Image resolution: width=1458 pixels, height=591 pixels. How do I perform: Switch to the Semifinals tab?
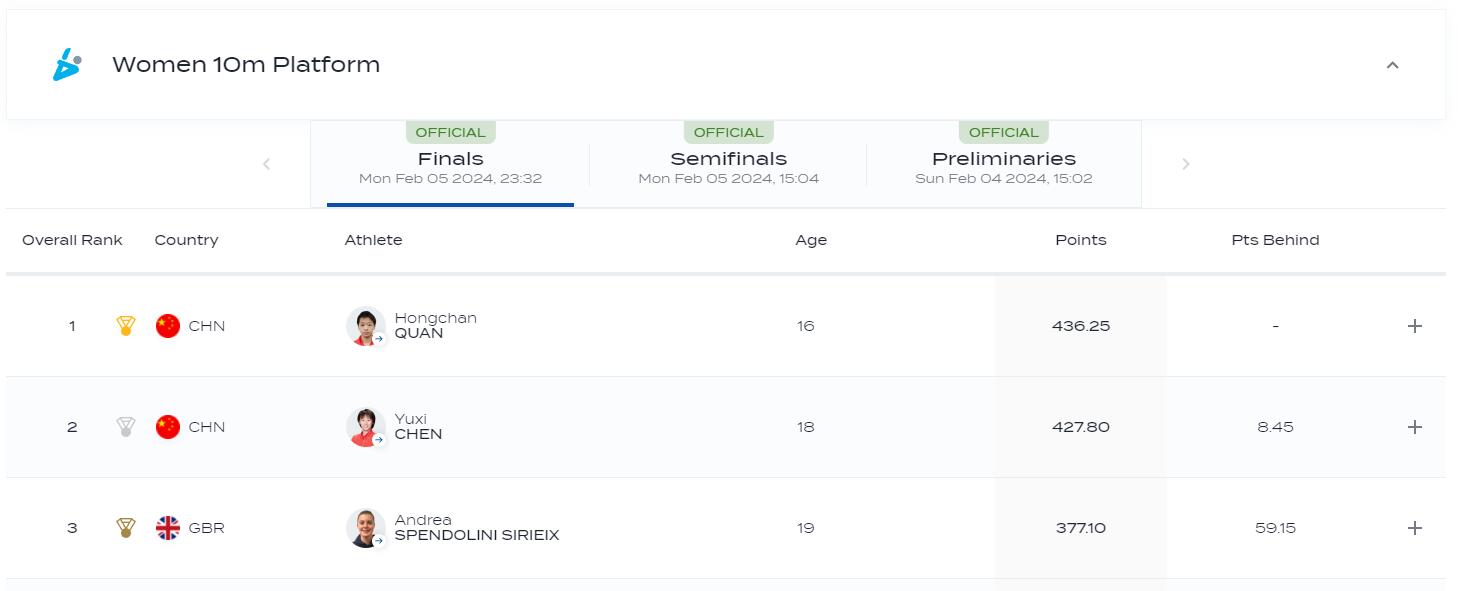coord(728,165)
